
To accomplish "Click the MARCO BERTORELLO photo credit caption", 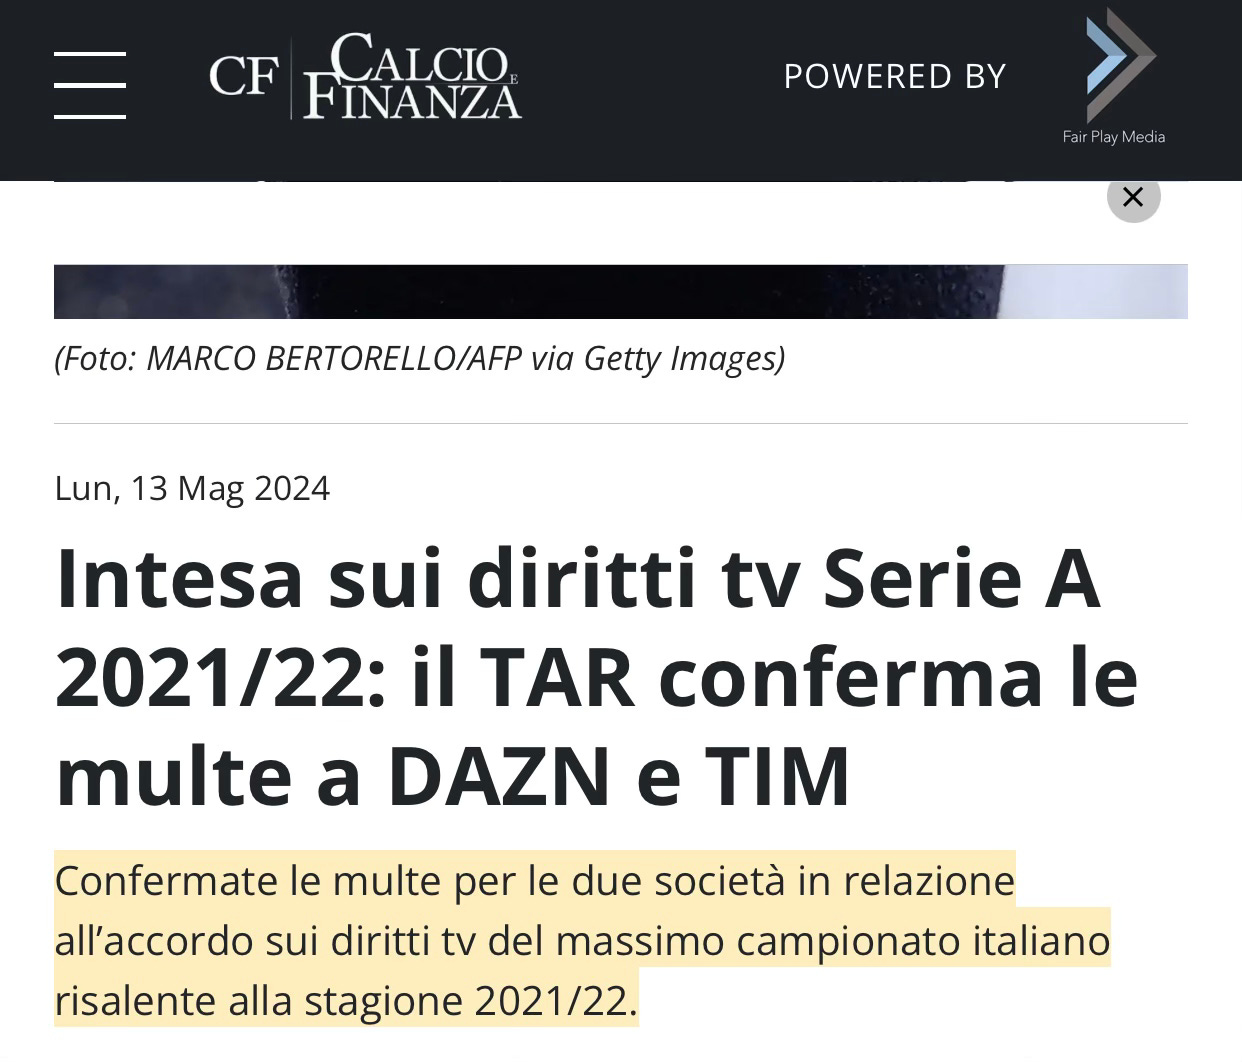I will pos(419,358).
